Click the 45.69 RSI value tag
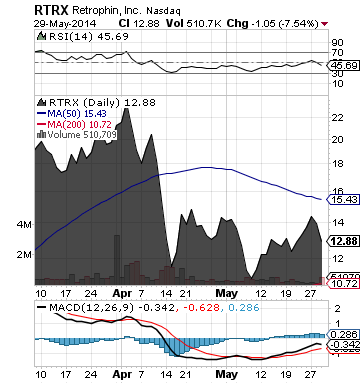The width and height of the screenshot is (360, 384). click(x=343, y=65)
